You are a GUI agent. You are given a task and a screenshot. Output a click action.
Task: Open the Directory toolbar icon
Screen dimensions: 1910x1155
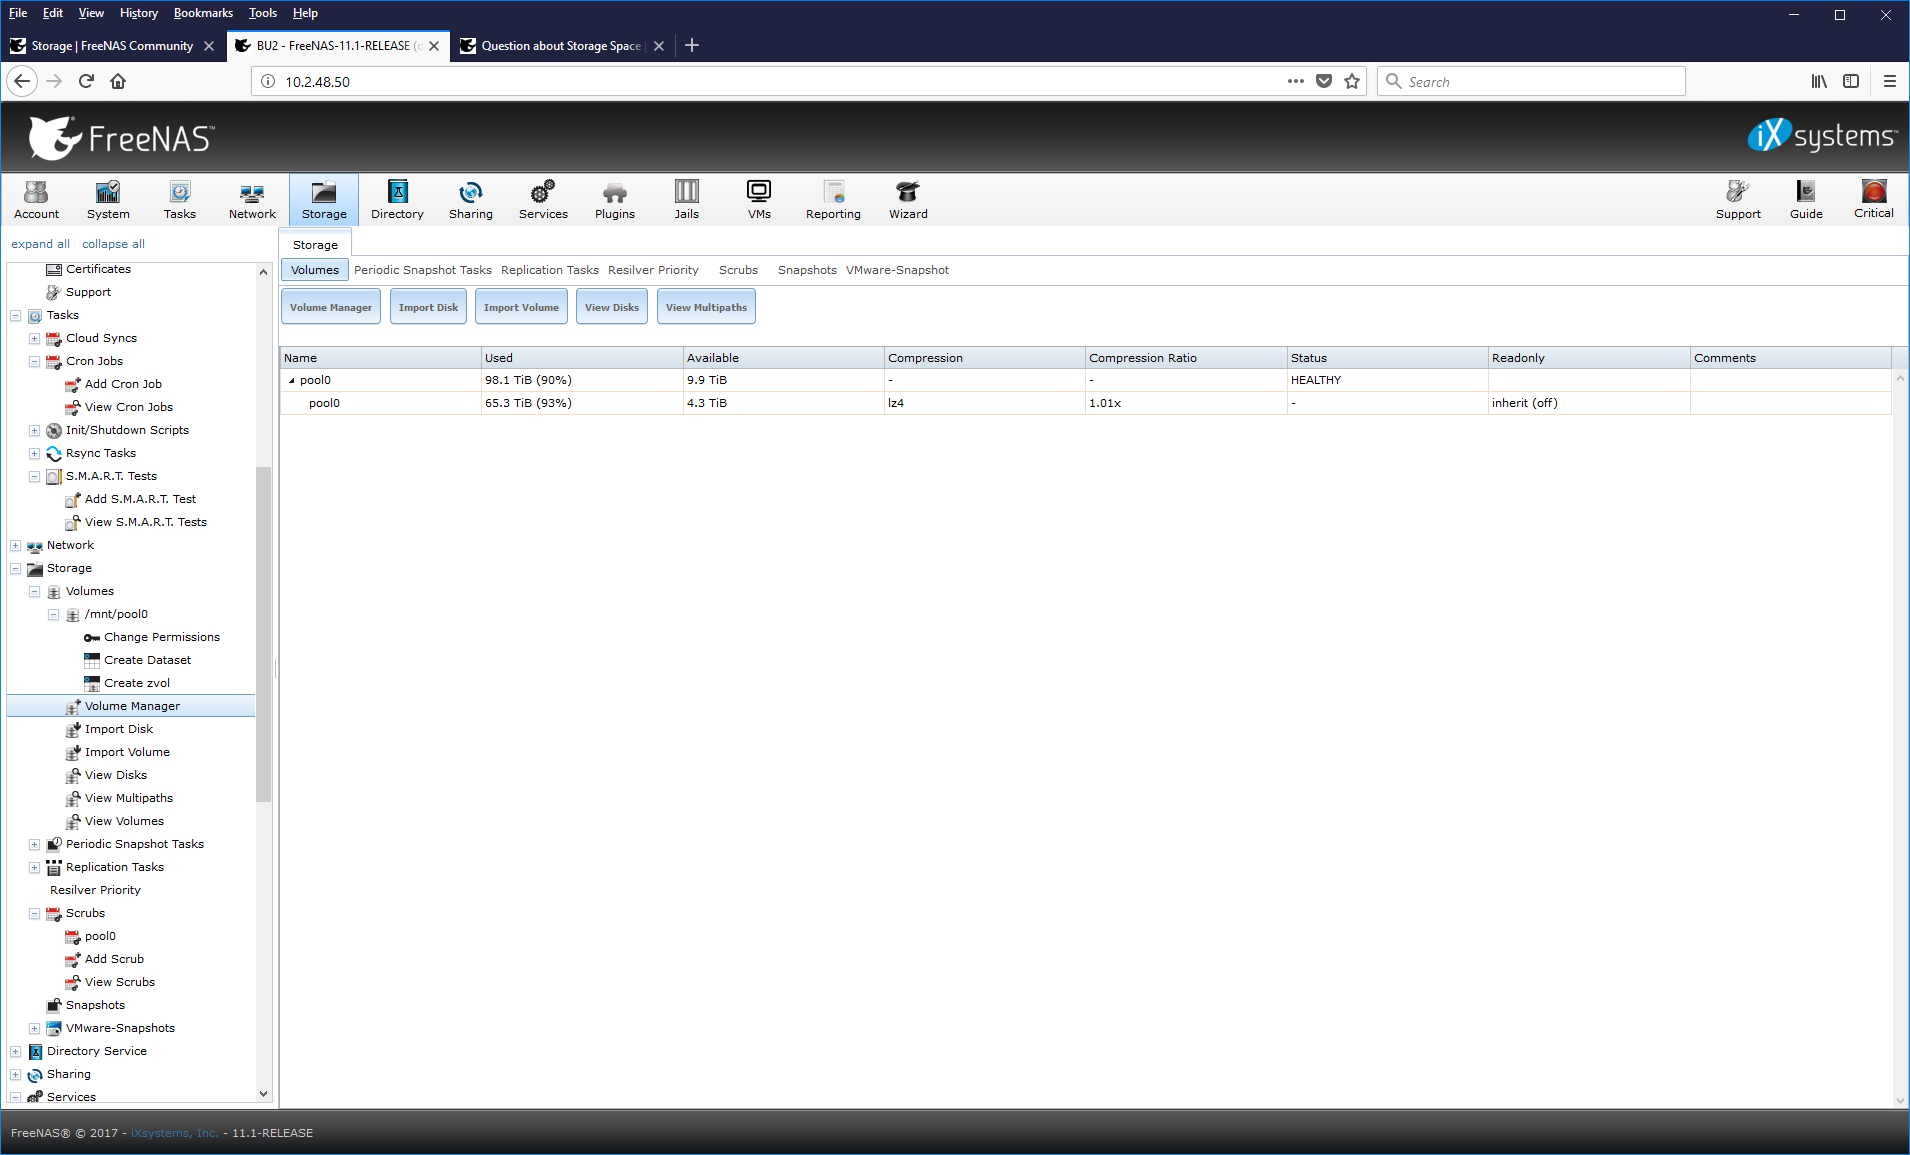[397, 200]
